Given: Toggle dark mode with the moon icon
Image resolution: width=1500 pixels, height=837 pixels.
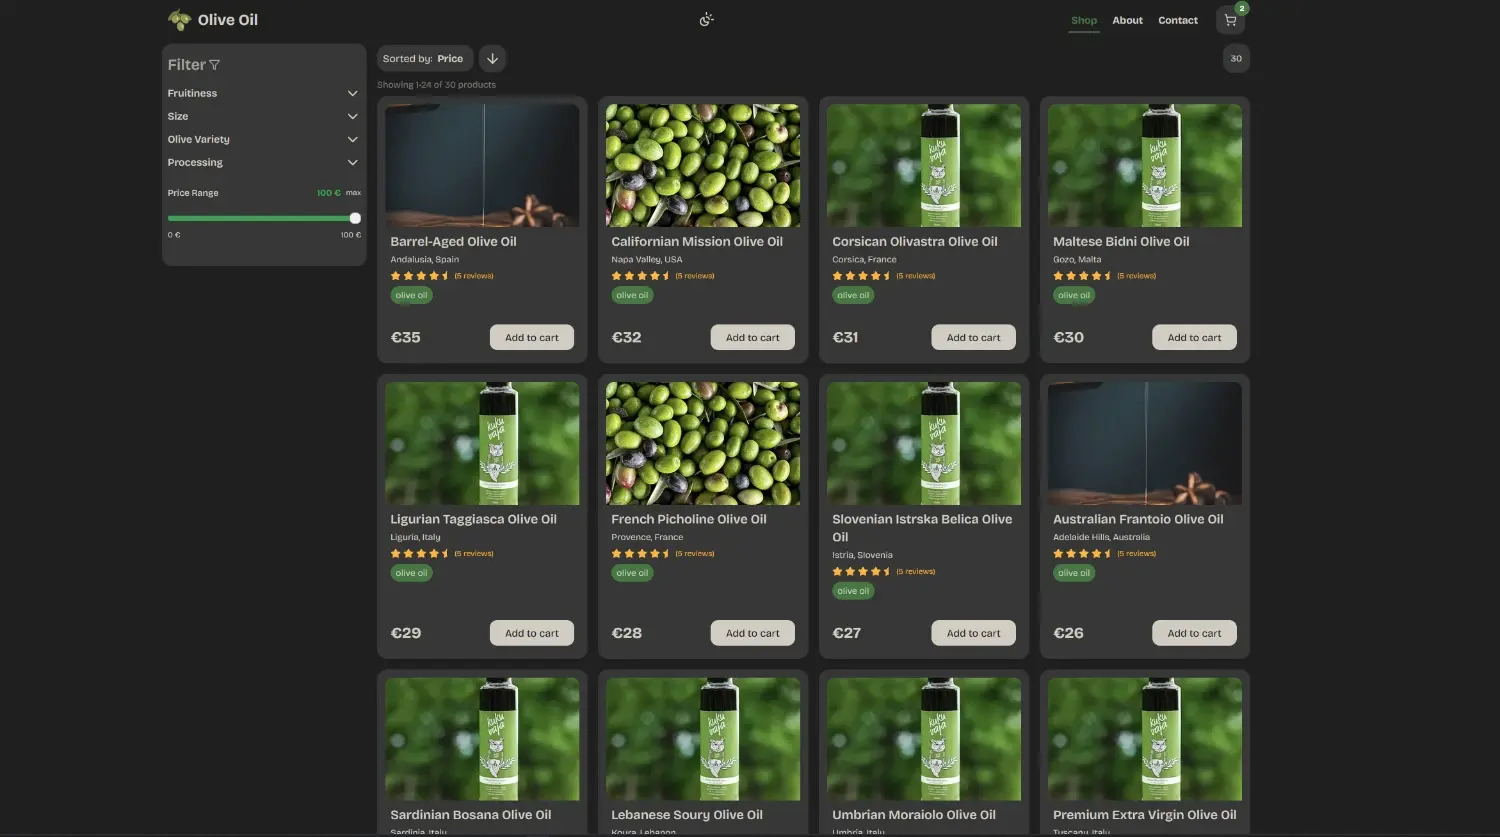Looking at the screenshot, I should click(706, 19).
